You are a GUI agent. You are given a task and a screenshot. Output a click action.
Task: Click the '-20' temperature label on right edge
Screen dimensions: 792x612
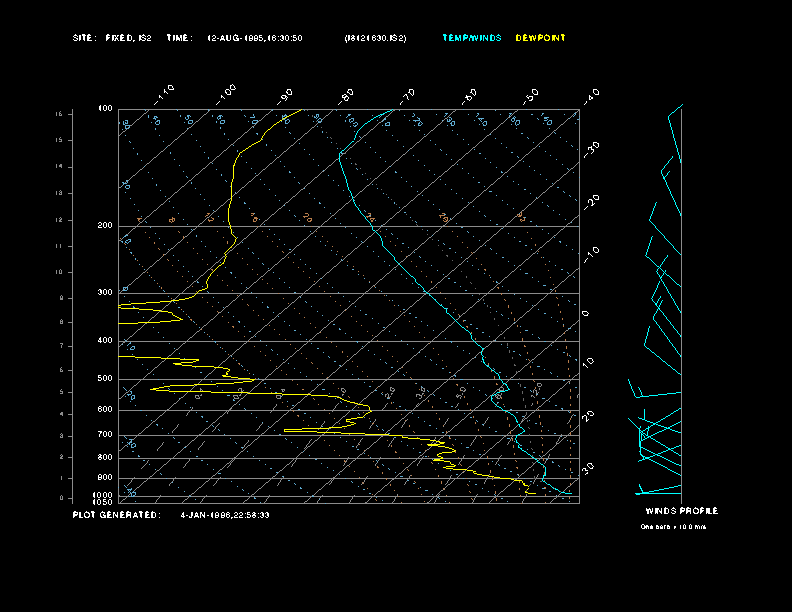coord(592,202)
